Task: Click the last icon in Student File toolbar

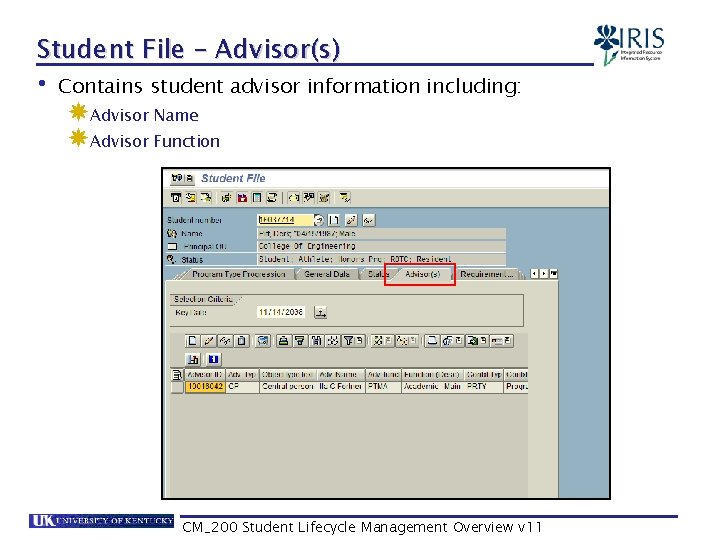Action: (344, 198)
